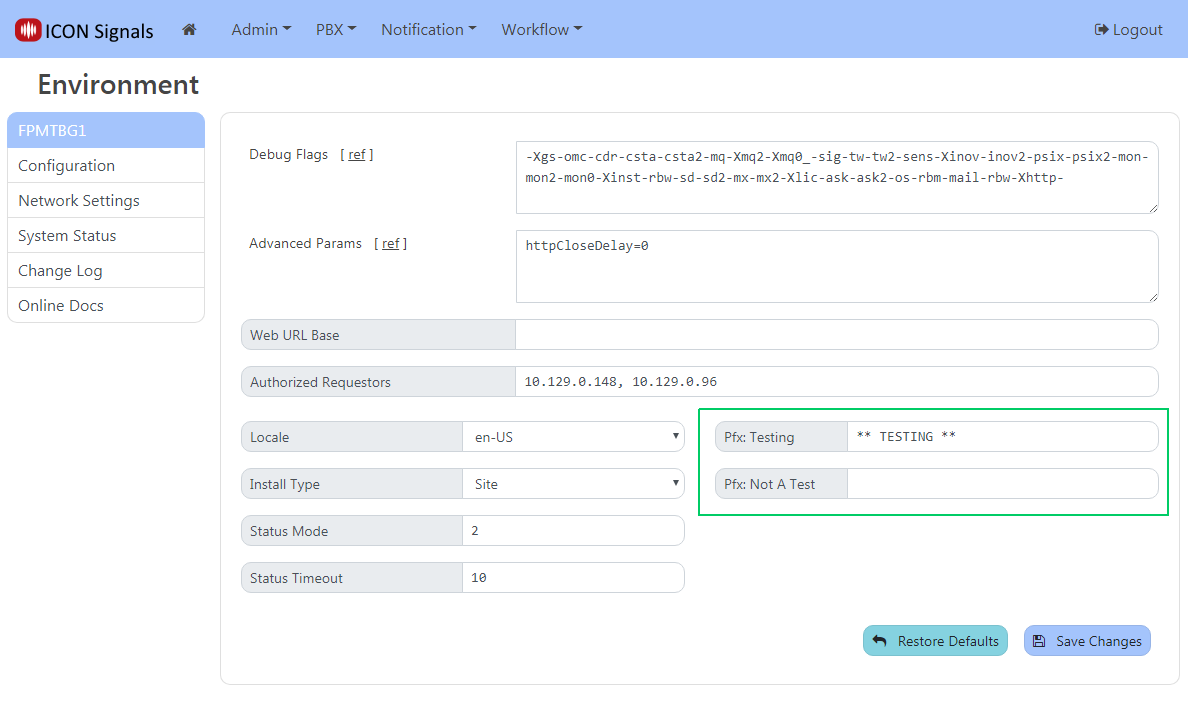The image size is (1188, 702).
Task: Click the Save Changes button
Action: click(x=1087, y=641)
